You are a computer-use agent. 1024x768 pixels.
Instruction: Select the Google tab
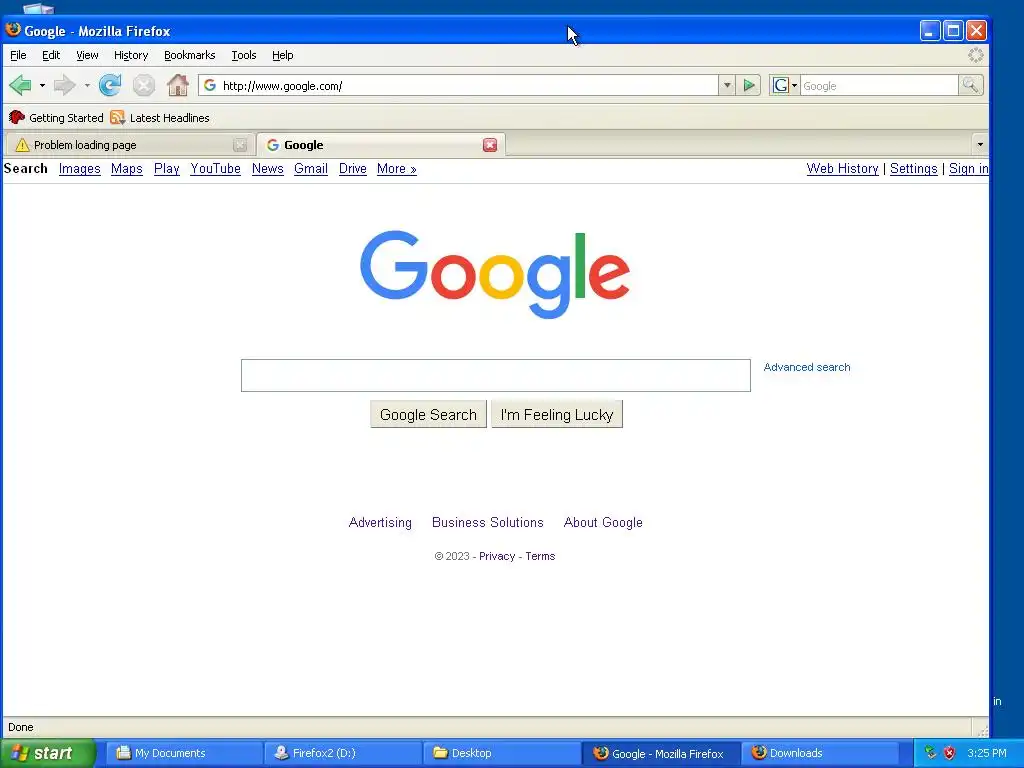click(381, 145)
